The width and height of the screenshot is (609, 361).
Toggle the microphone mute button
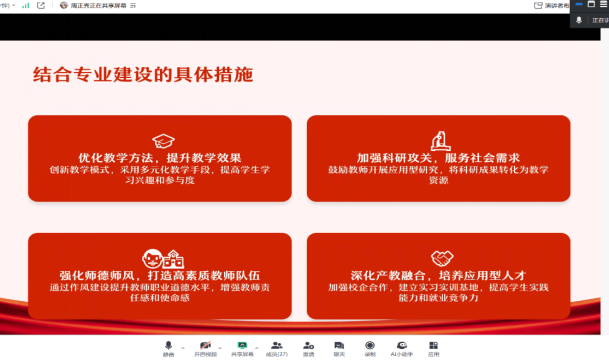pyautogui.click(x=168, y=348)
